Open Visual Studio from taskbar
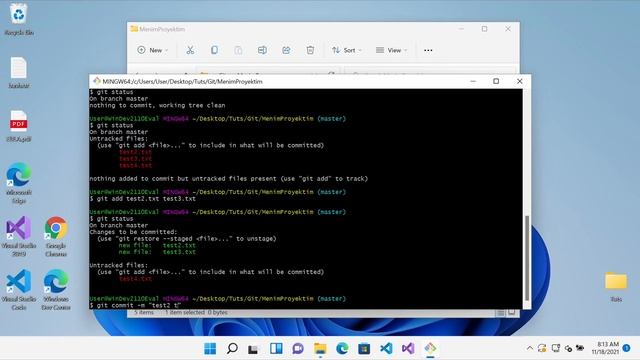This screenshot has width=640, height=360. coord(408,349)
